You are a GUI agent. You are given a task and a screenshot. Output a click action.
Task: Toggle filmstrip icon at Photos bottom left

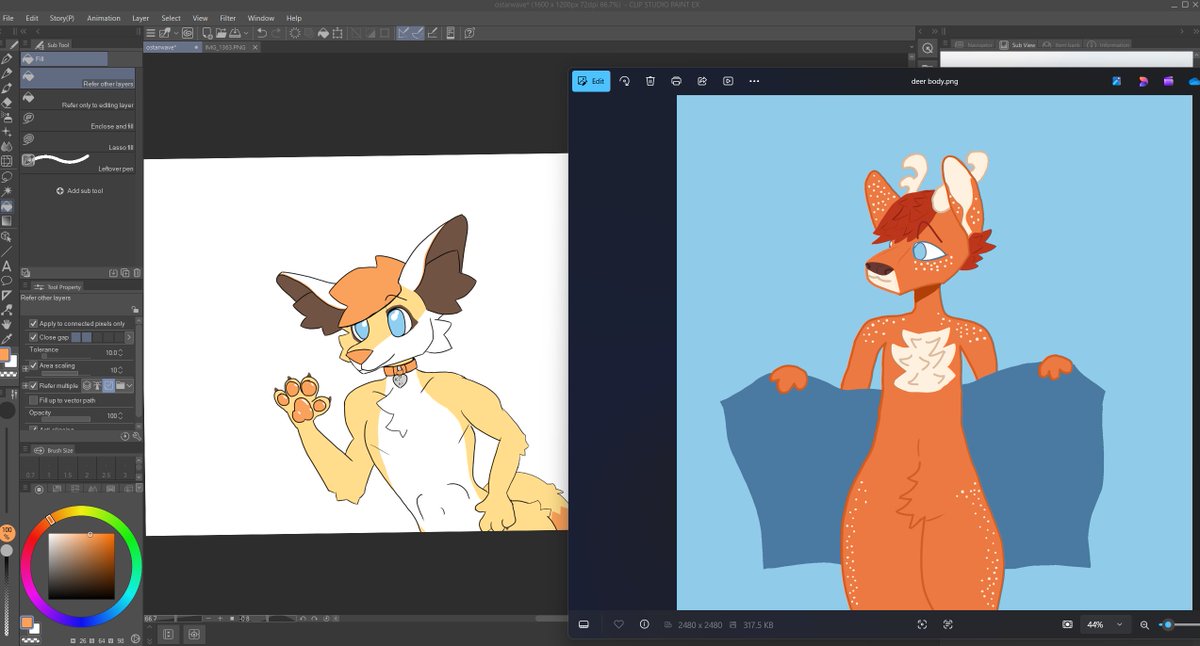click(x=584, y=624)
